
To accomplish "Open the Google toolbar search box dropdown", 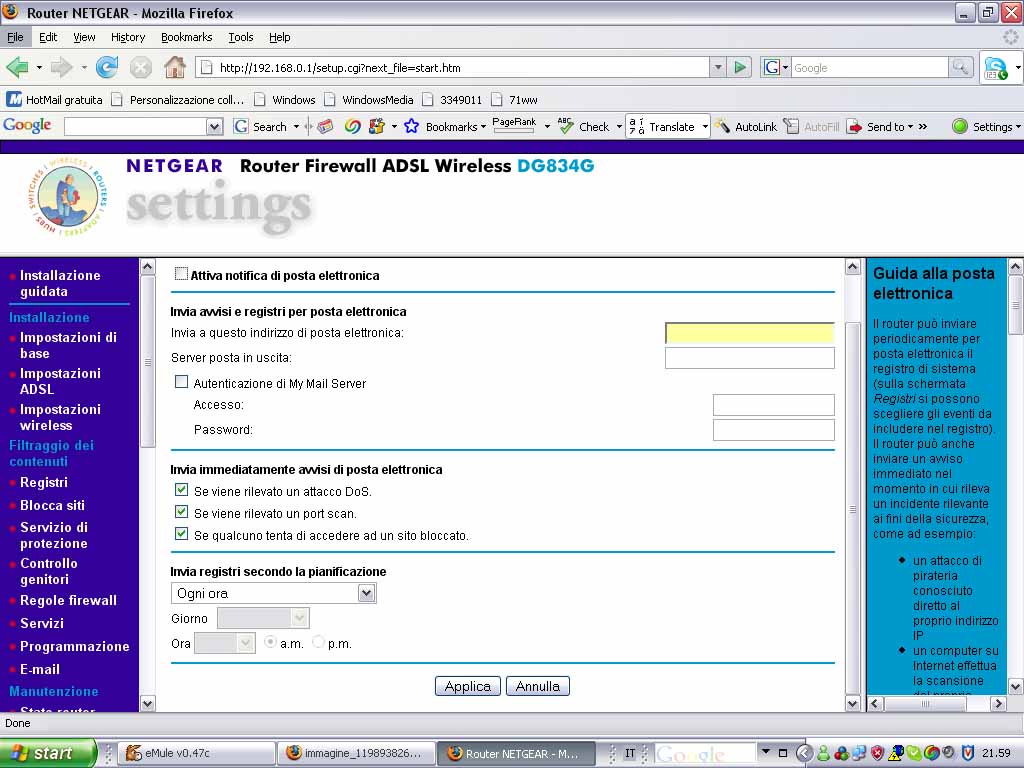I will (214, 127).
